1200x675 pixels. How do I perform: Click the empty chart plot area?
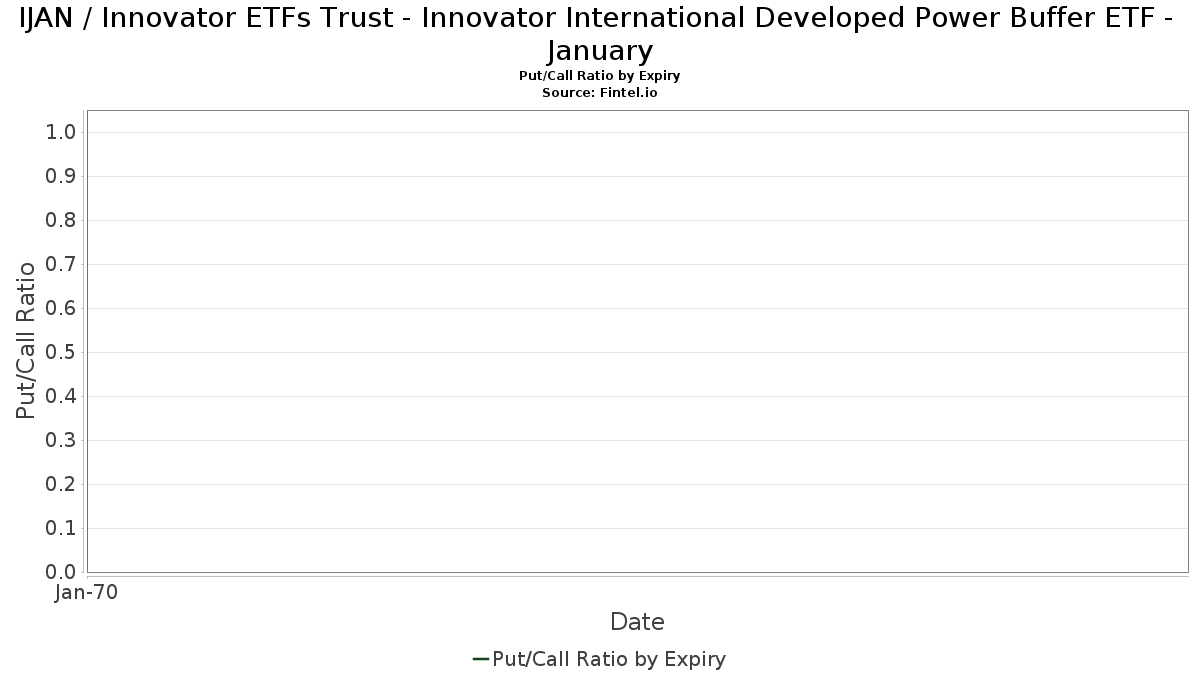638,341
